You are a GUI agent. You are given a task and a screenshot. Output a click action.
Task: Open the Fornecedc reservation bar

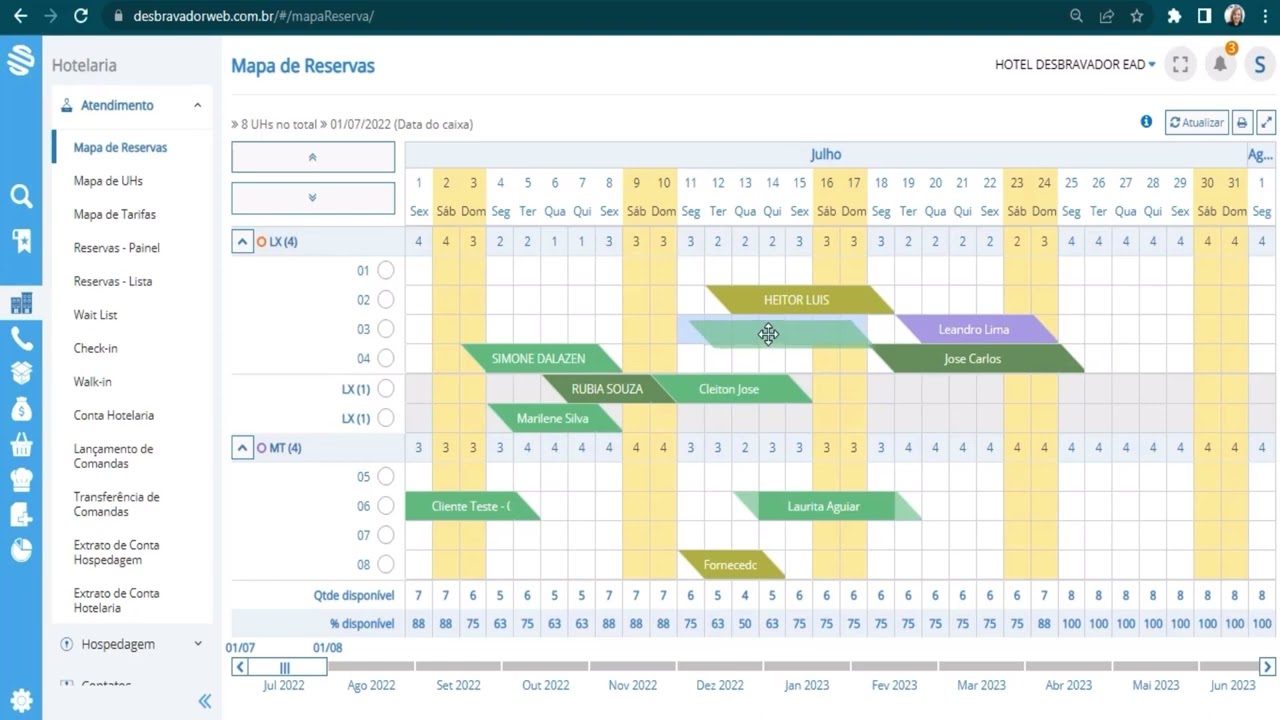click(x=730, y=565)
